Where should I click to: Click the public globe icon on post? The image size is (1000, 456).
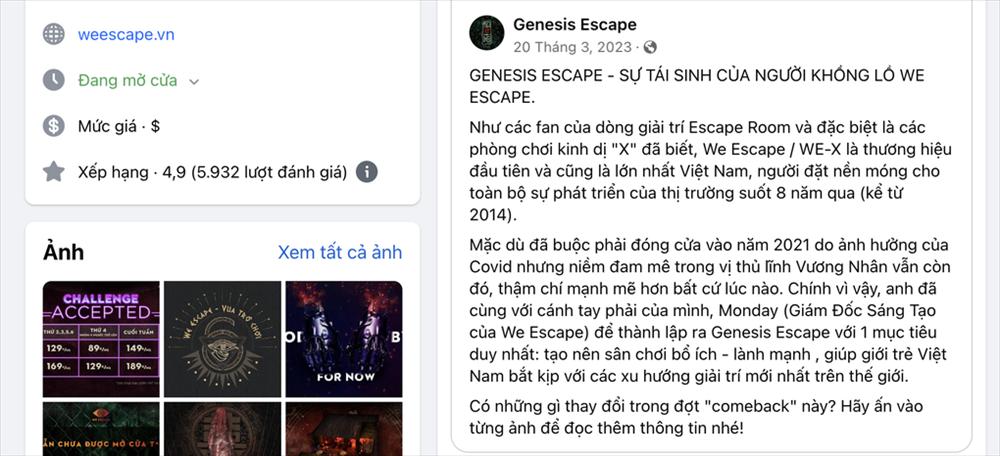click(650, 47)
